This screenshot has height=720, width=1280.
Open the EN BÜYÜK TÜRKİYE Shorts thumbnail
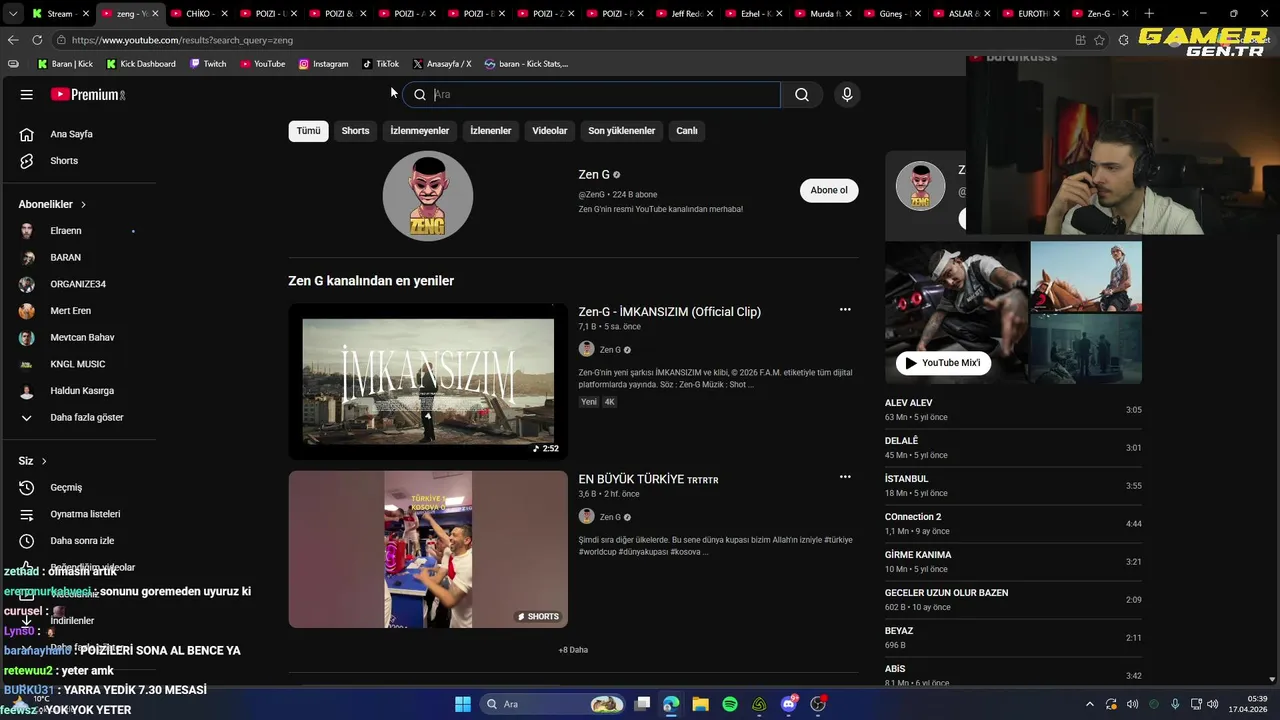click(x=428, y=549)
